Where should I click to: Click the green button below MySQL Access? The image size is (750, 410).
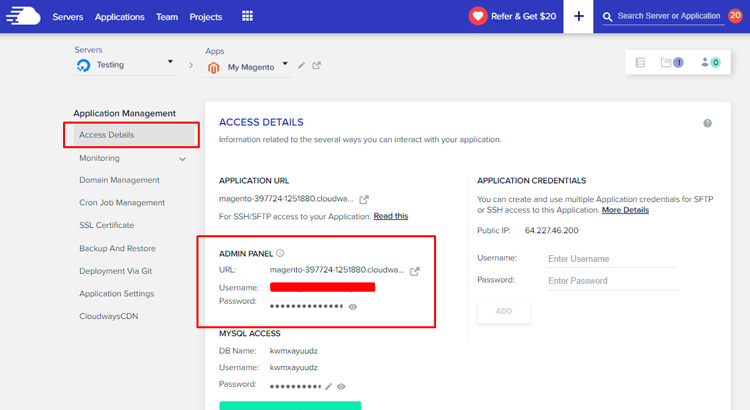(290, 406)
